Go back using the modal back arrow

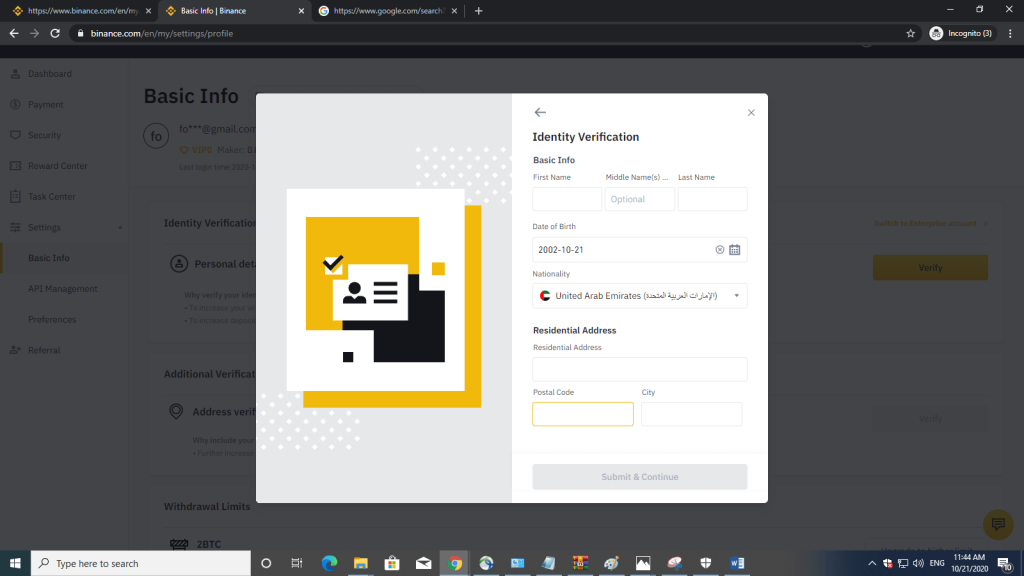540,112
